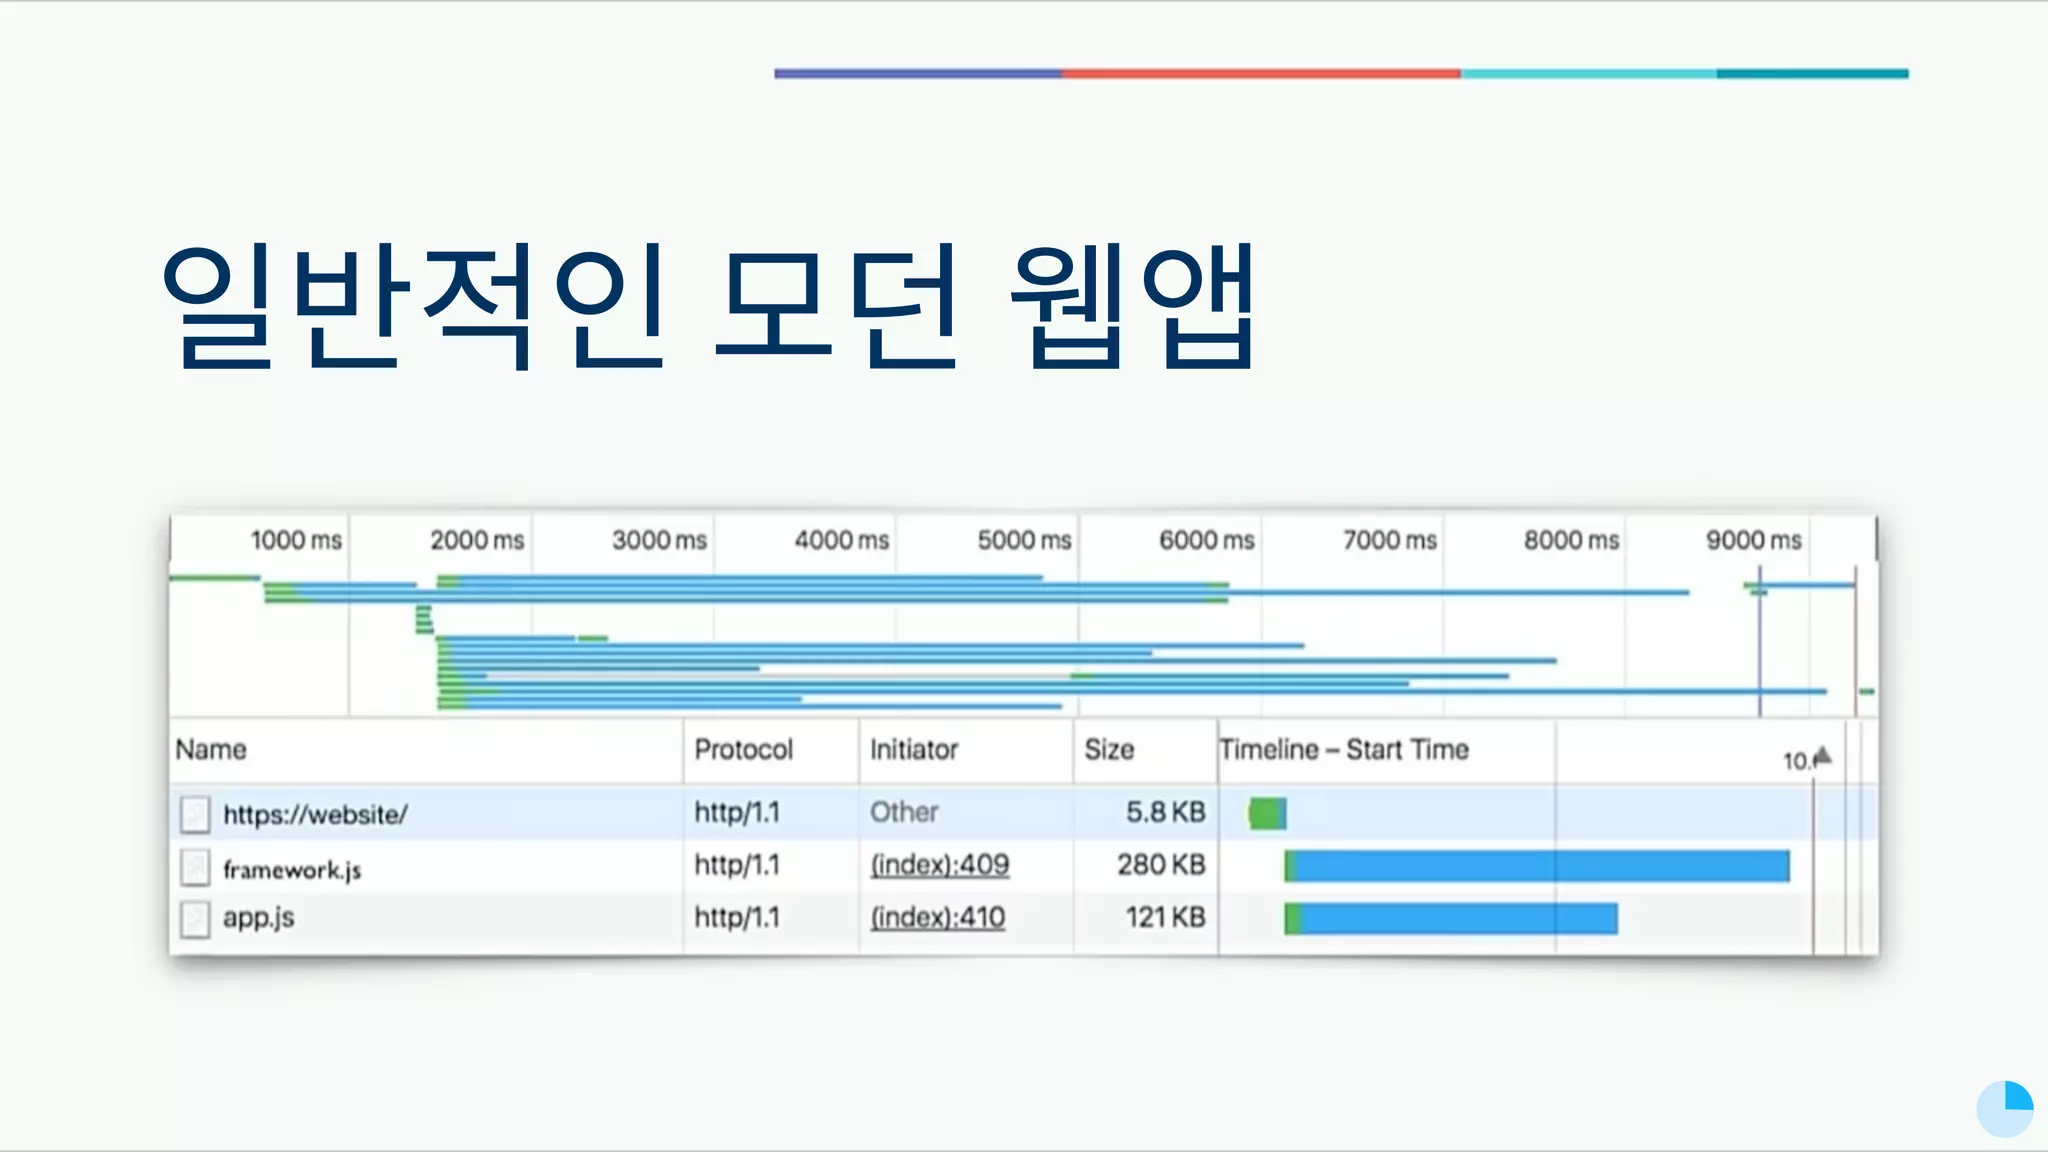The width and height of the screenshot is (2048, 1152).
Task: Open the (index):409 initiator link
Action: [939, 865]
